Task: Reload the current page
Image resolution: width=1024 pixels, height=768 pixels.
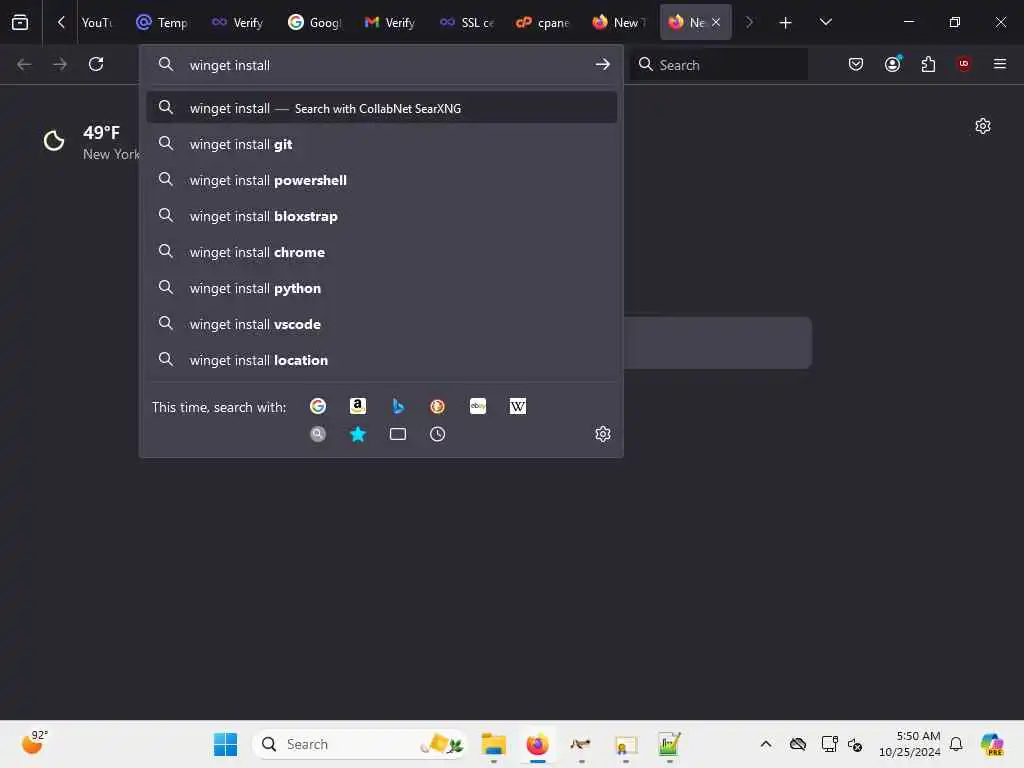Action: [96, 64]
